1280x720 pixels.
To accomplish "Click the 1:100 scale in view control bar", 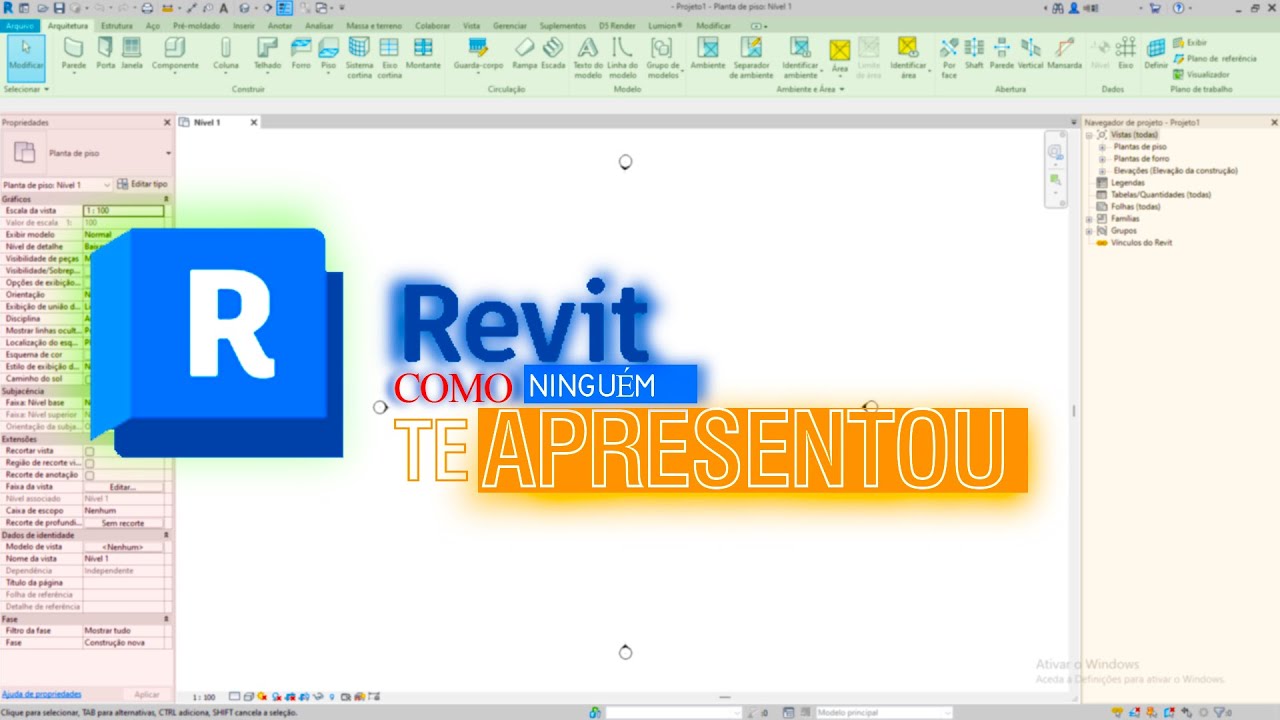I will pyautogui.click(x=204, y=697).
